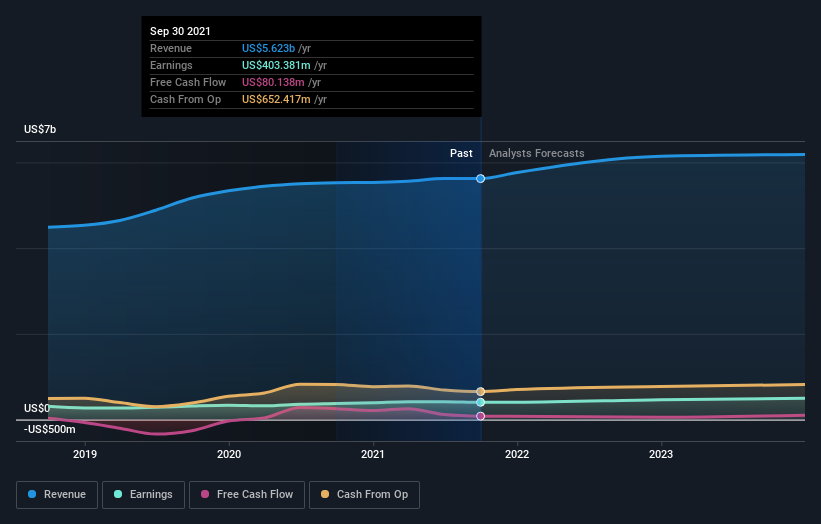Click the US$5.623b revenue value
The height and width of the screenshot is (524, 821).
[x=268, y=48]
